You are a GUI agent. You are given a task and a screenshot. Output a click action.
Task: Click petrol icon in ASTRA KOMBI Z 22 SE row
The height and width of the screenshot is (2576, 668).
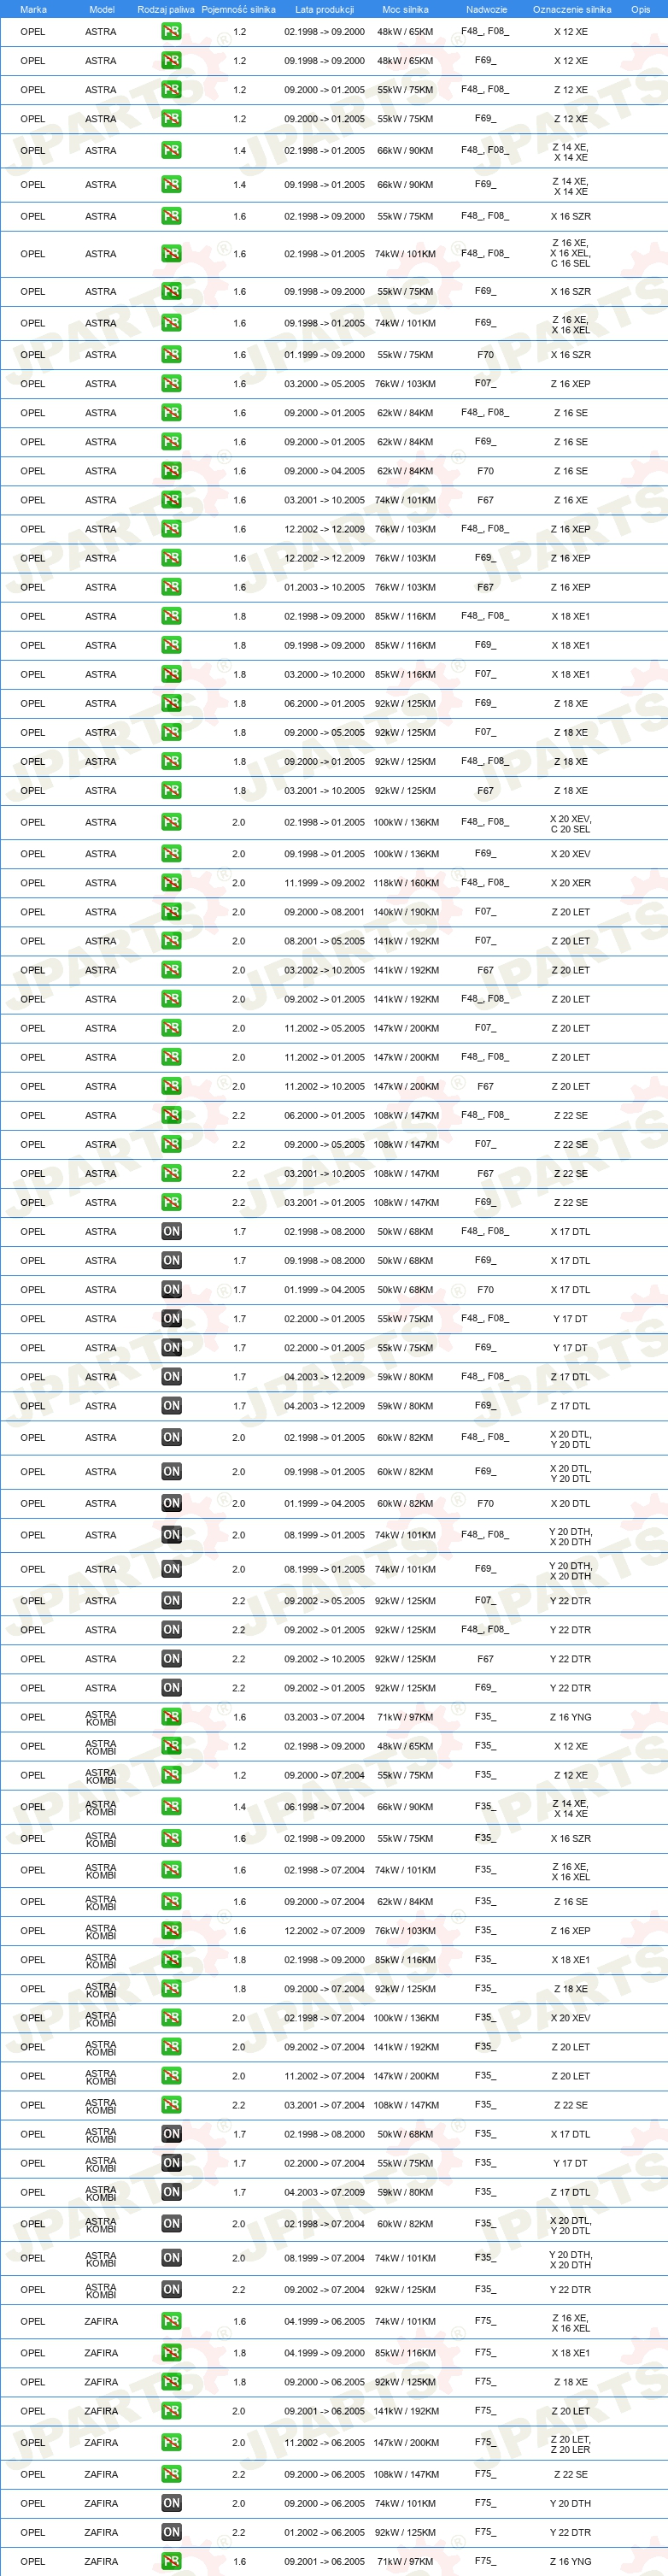(x=171, y=2105)
